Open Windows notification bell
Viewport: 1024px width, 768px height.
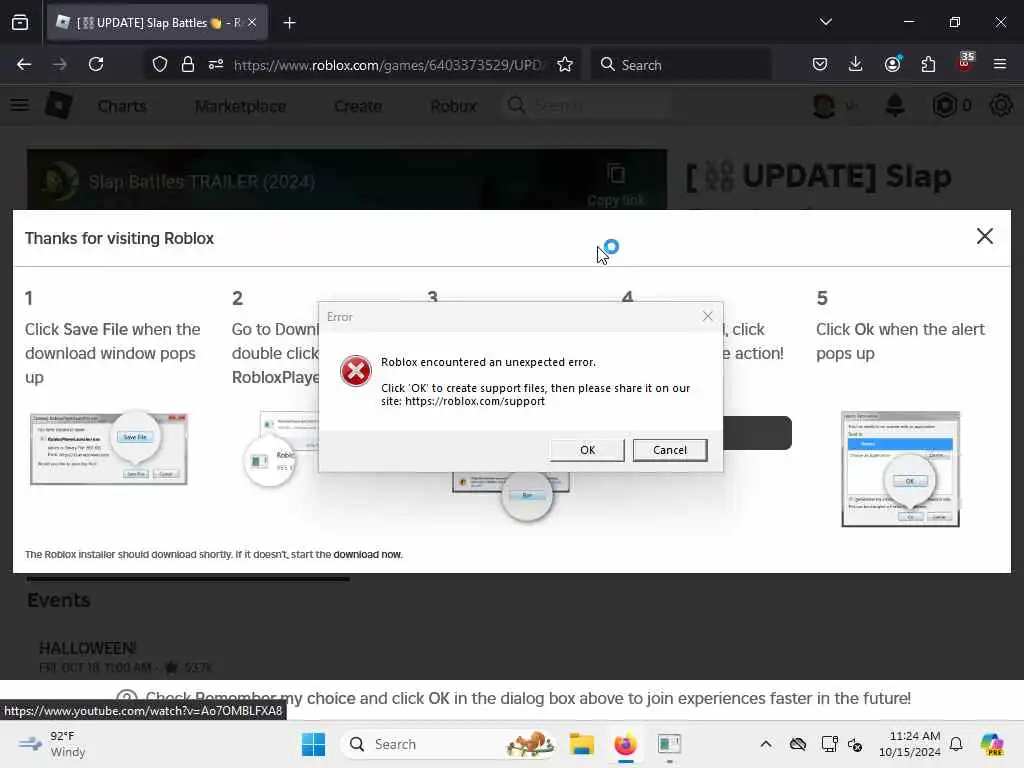[x=956, y=744]
